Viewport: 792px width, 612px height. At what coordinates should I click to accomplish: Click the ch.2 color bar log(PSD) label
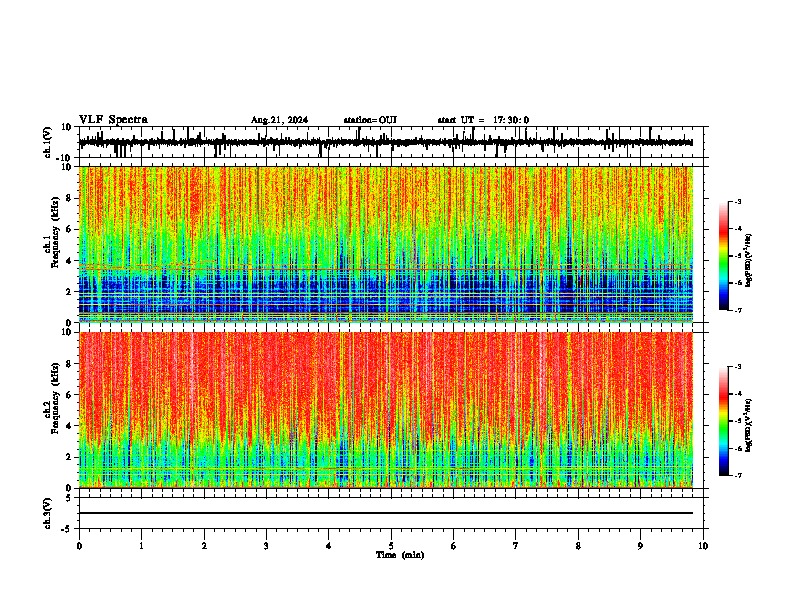pyautogui.click(x=748, y=425)
